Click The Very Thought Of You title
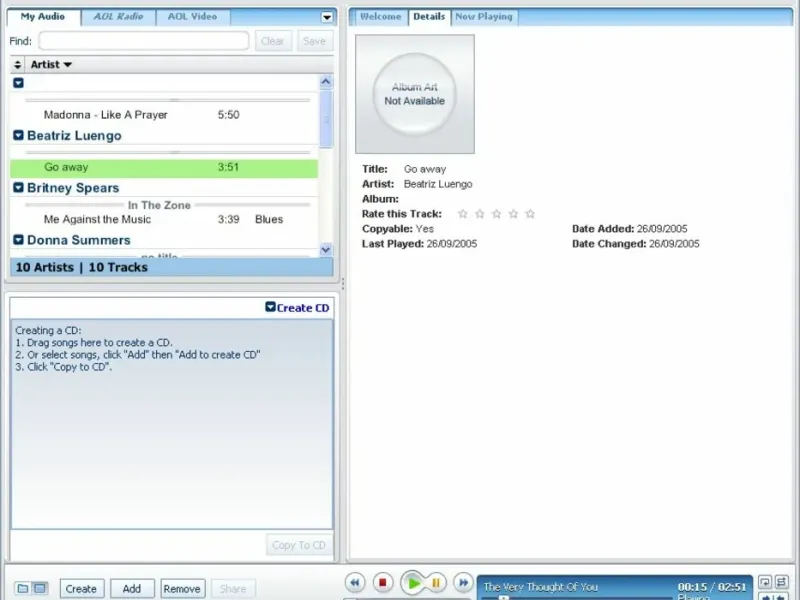This screenshot has height=600, width=800. point(540,587)
